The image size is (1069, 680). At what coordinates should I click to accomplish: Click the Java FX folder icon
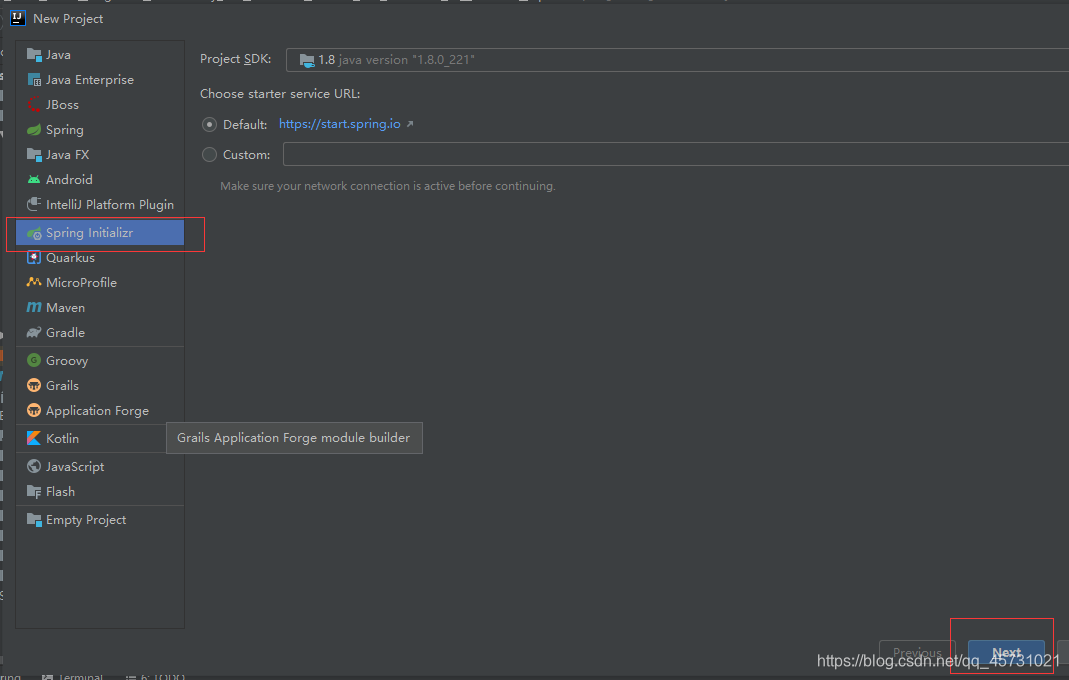coord(34,155)
